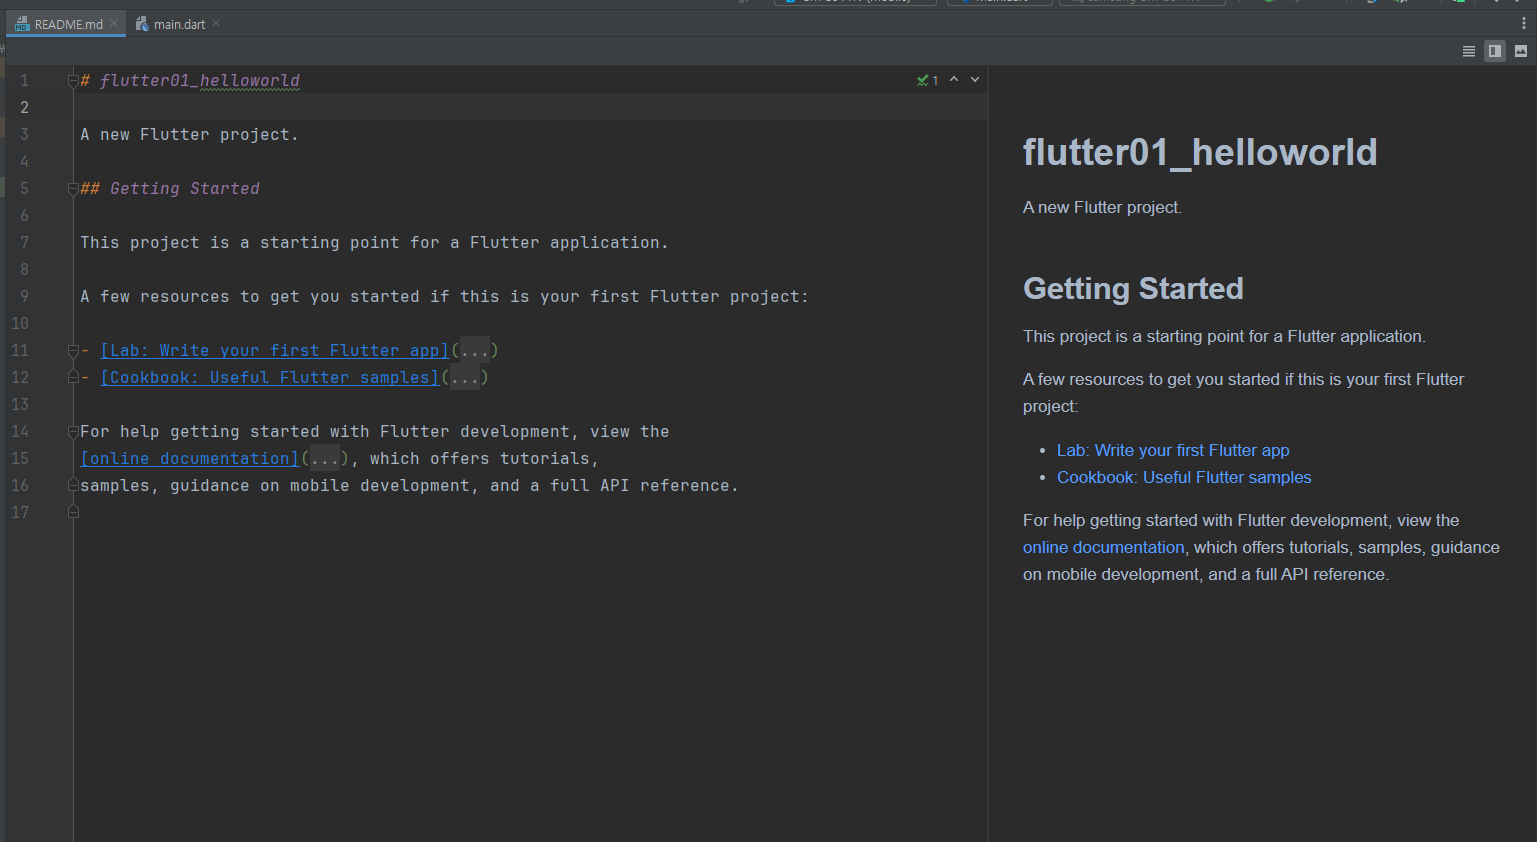Expand folded URL after online documentation
The image size is (1537, 842).
click(x=324, y=459)
